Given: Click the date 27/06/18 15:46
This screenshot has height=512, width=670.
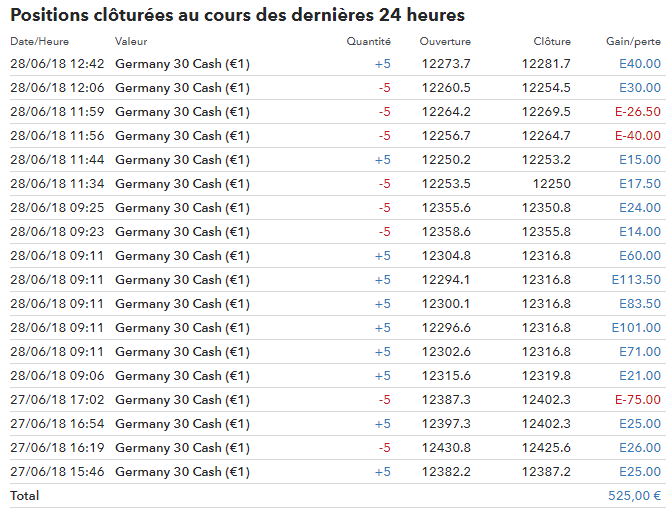Looking at the screenshot, I should point(57,471).
